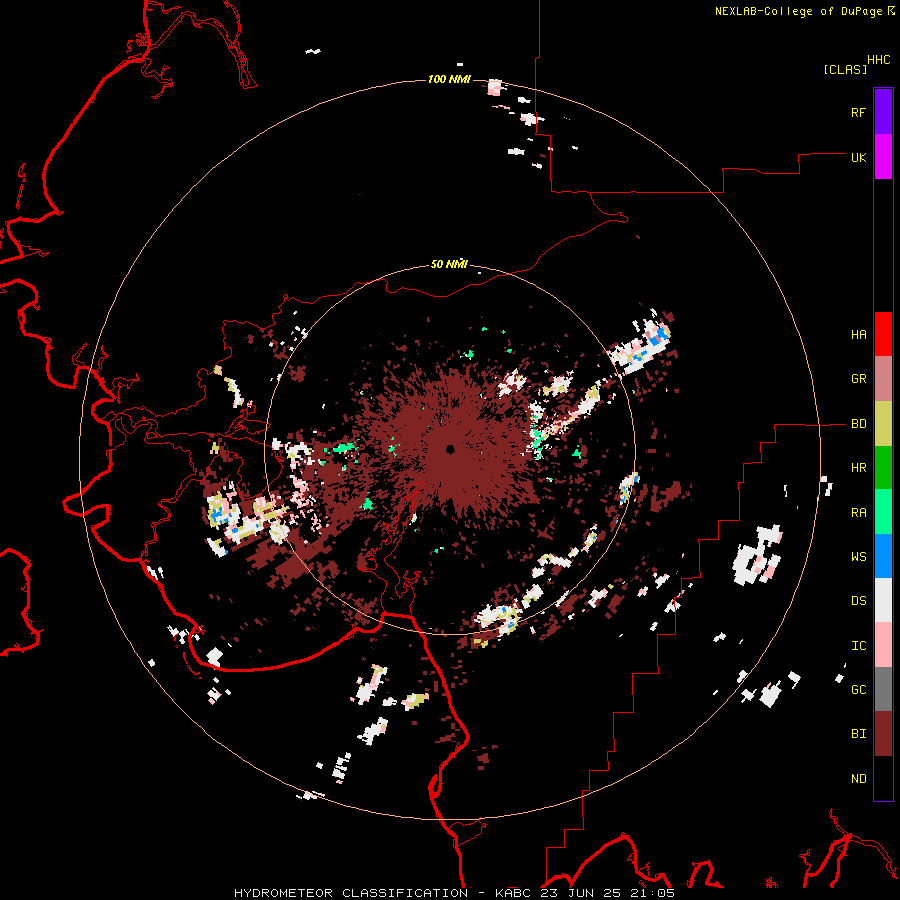The width and height of the screenshot is (900, 900).
Task: Select the GC legend label
Action: [858, 690]
